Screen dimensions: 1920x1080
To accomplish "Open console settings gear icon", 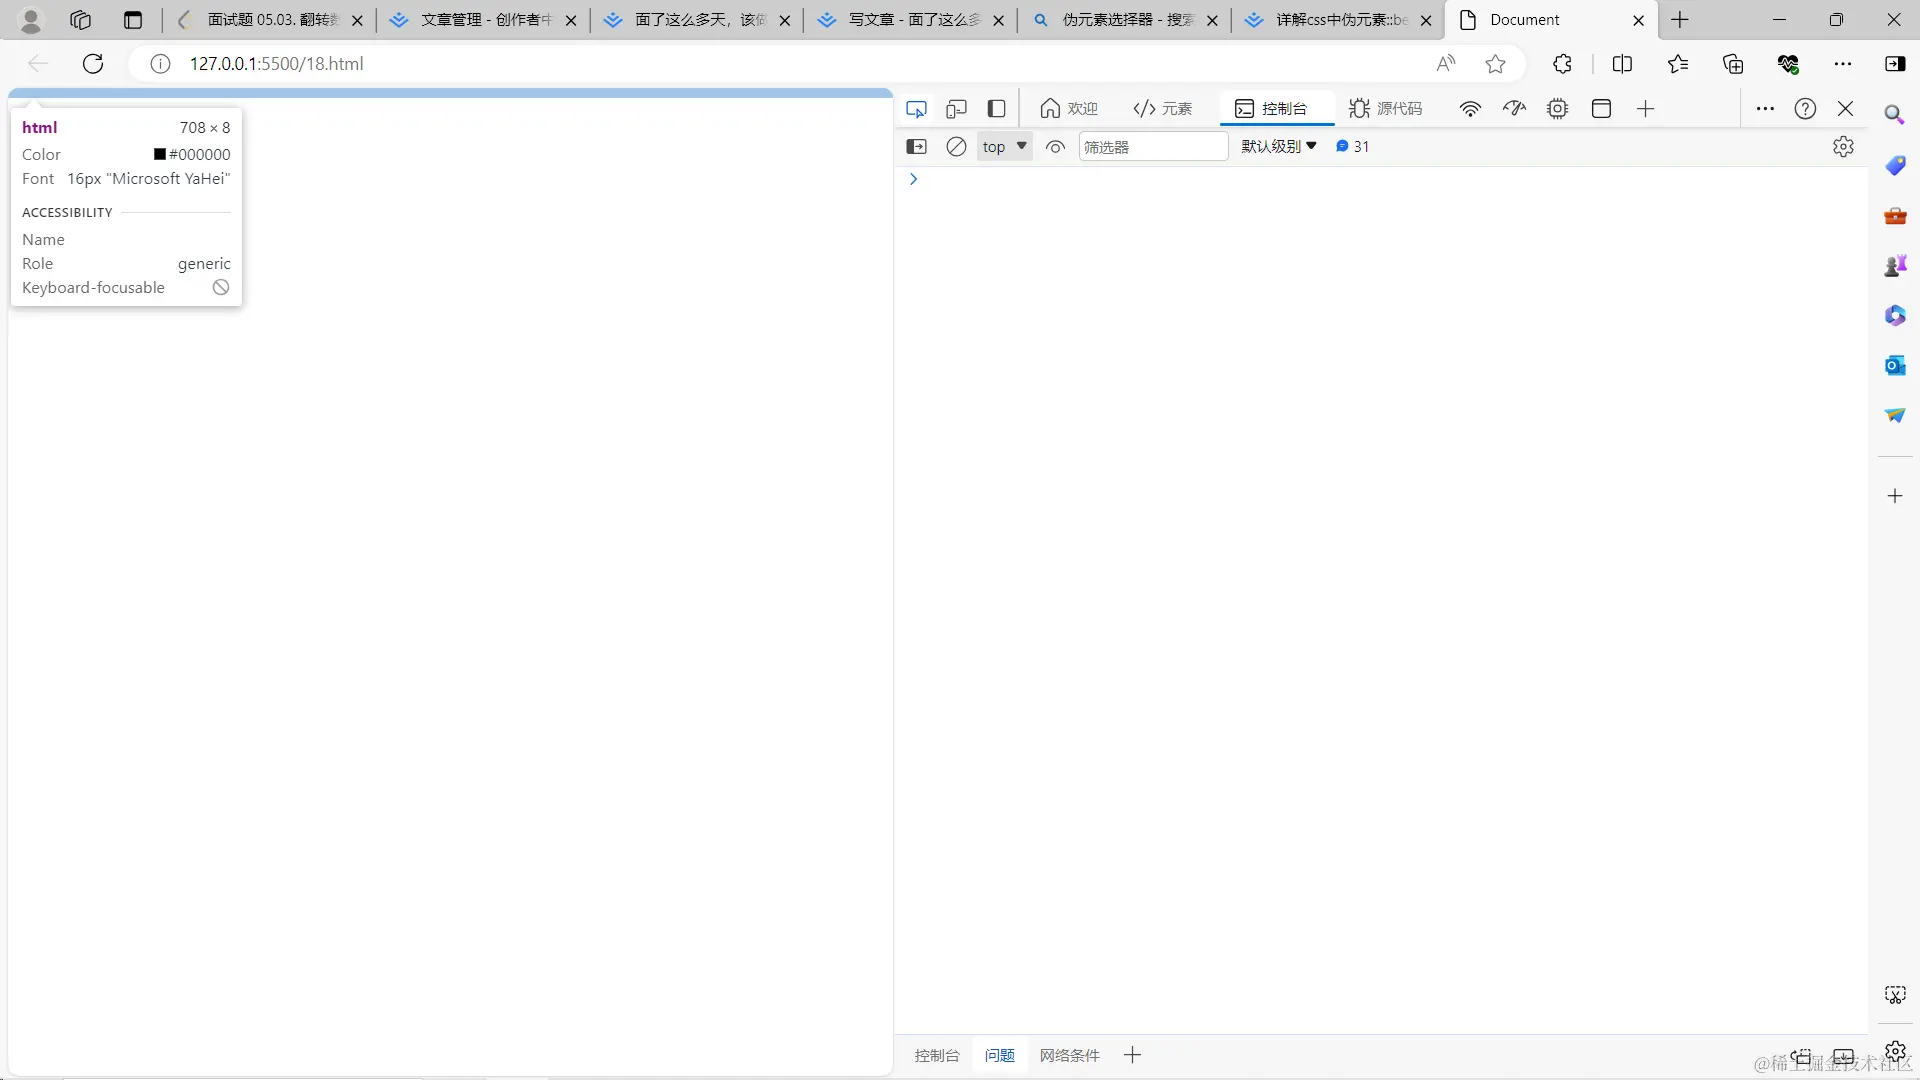I will click(x=1843, y=147).
